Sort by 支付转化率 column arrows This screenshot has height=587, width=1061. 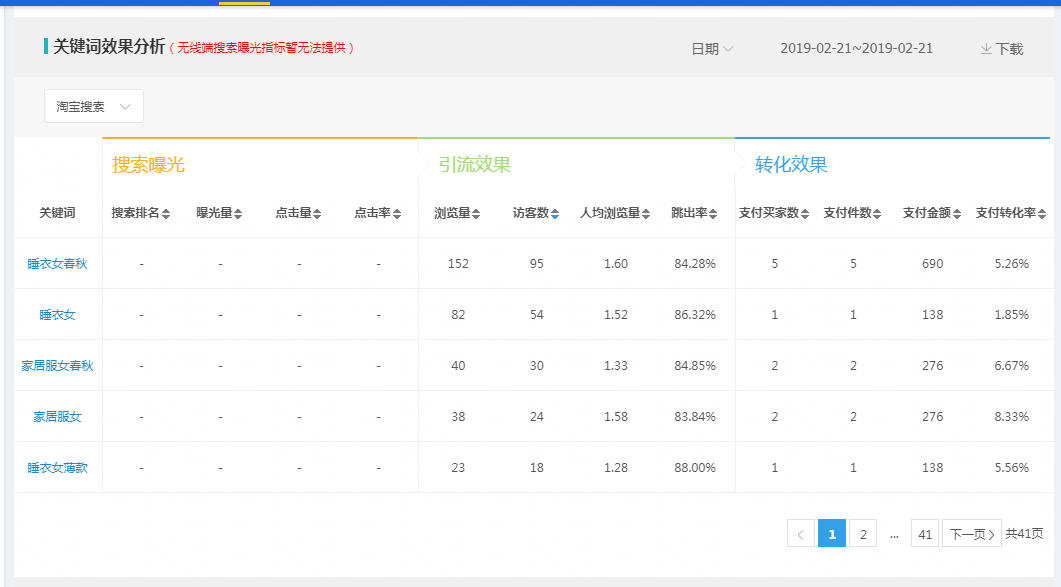click(x=1041, y=213)
